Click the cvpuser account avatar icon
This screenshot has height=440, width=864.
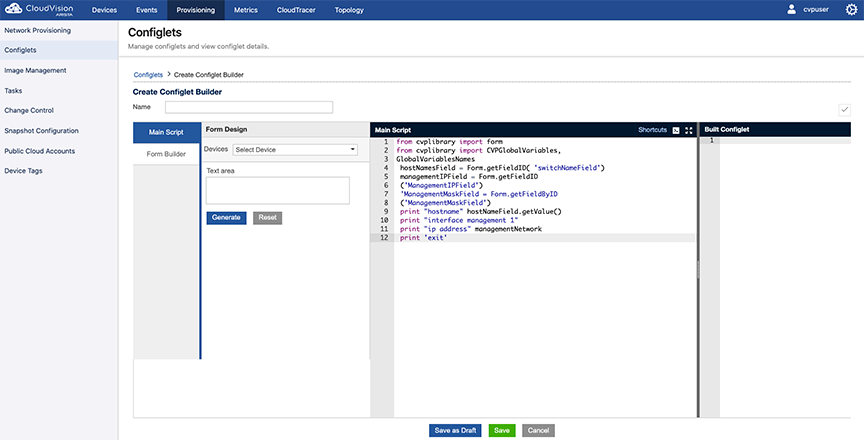tap(791, 9)
